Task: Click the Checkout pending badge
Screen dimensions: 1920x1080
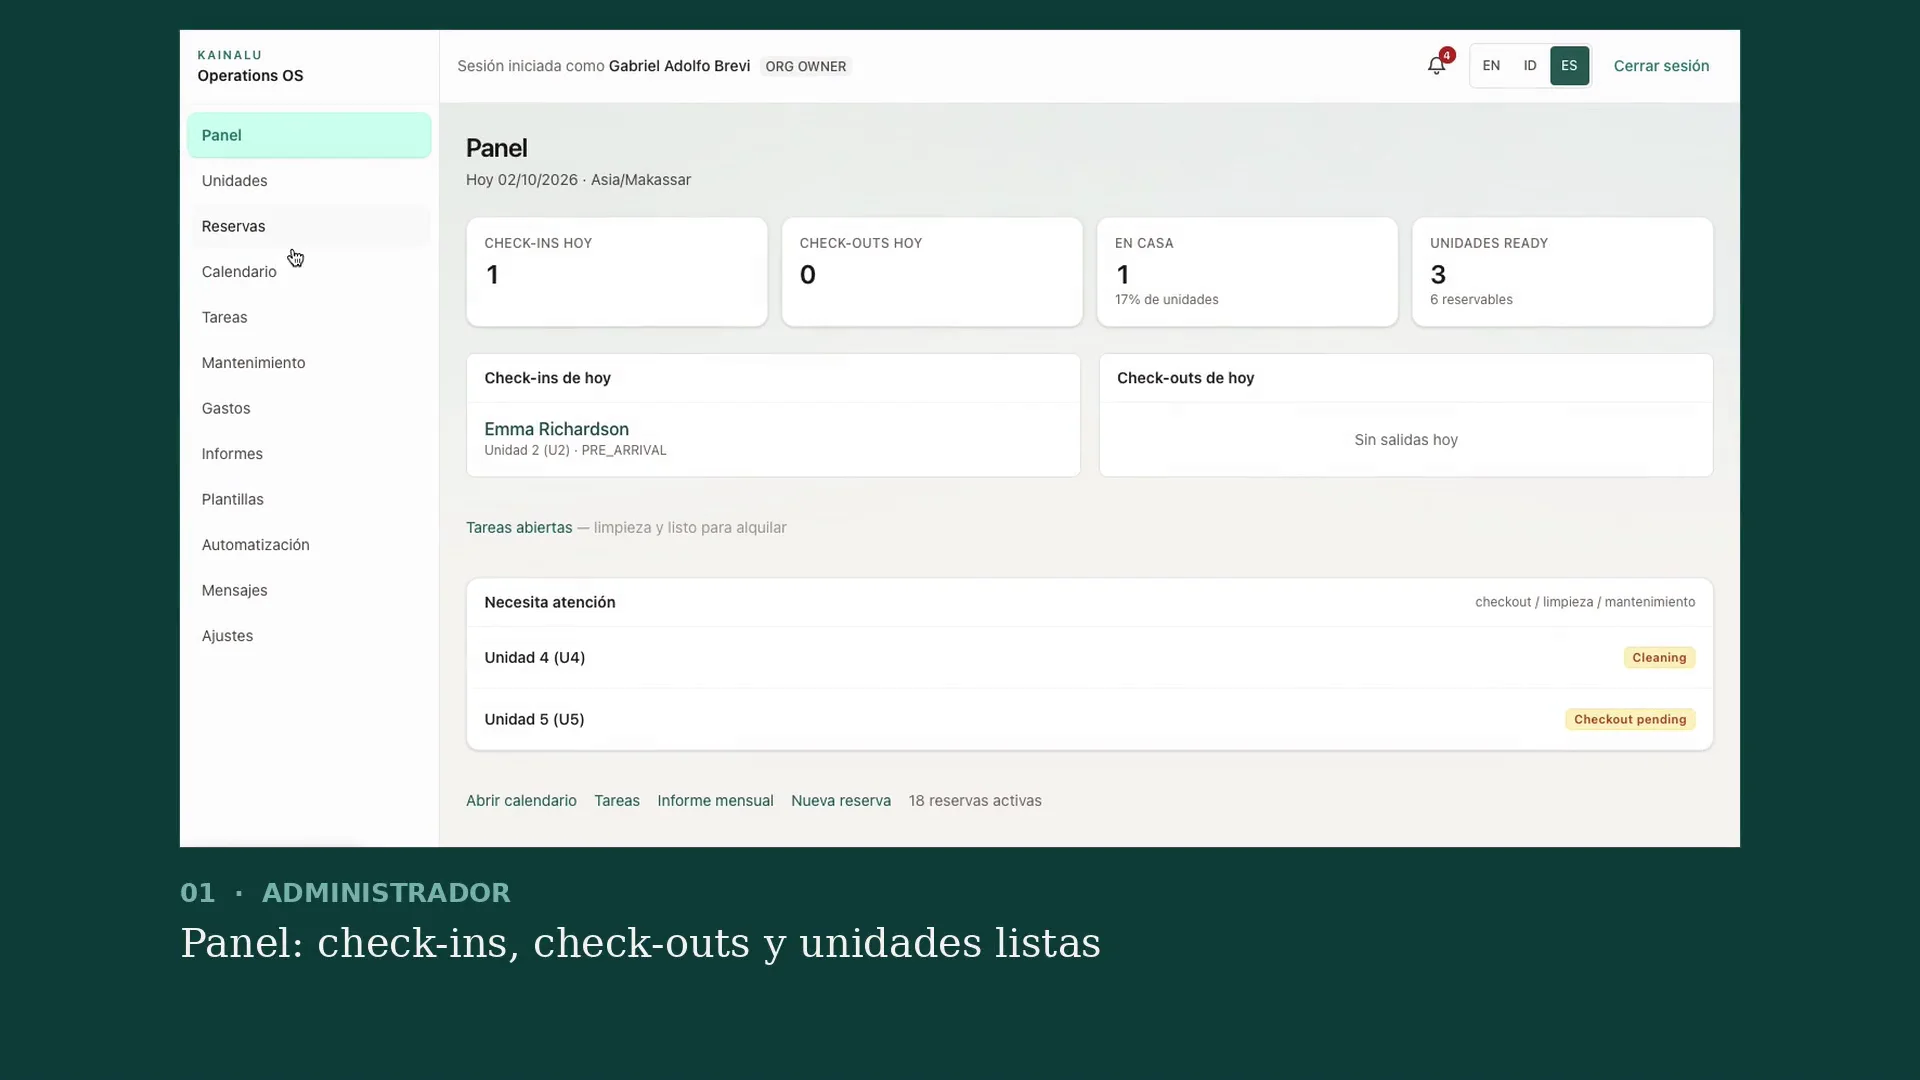Action: coord(1630,720)
